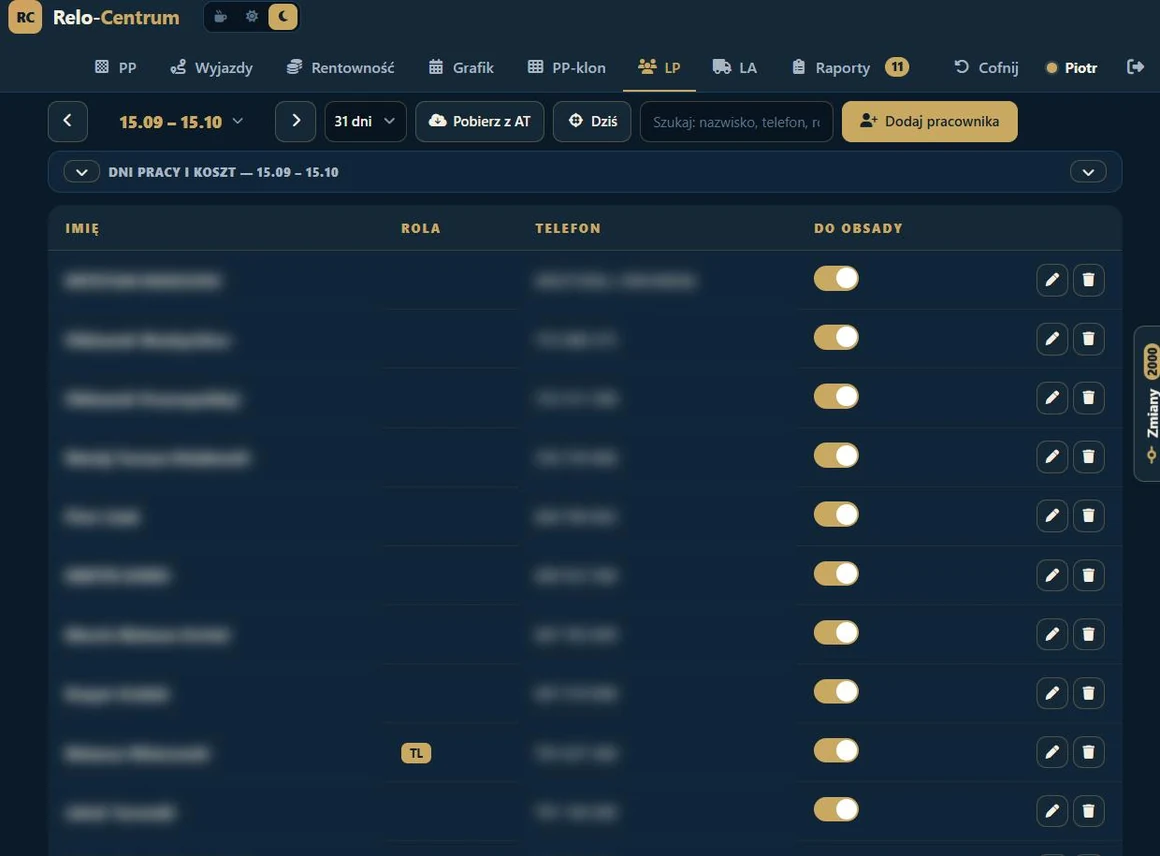Edit the second employee with pencil
Screen dimensions: 1160x856
pos(1051,339)
